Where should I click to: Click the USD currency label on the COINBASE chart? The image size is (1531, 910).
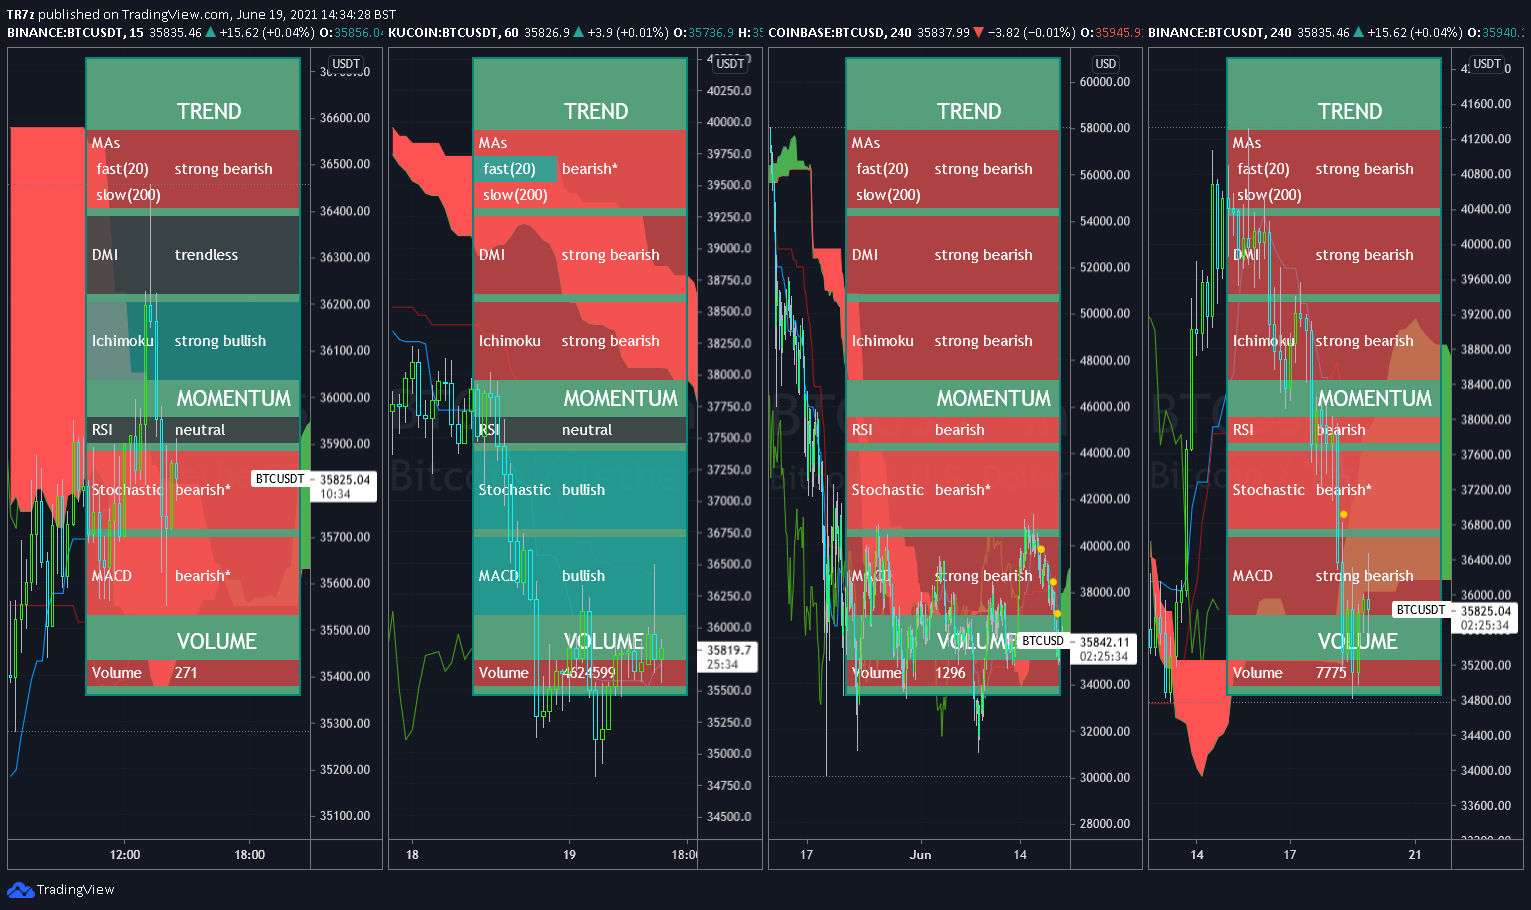[x=1105, y=64]
